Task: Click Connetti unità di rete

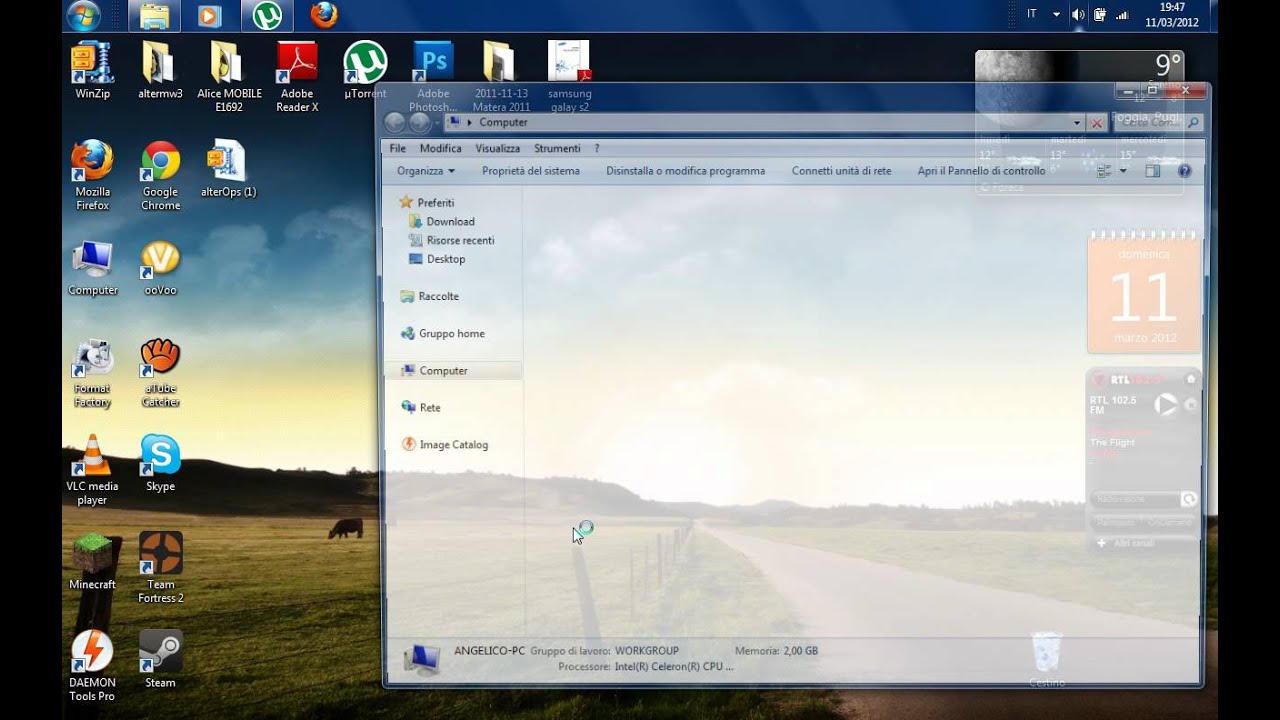Action: (842, 171)
